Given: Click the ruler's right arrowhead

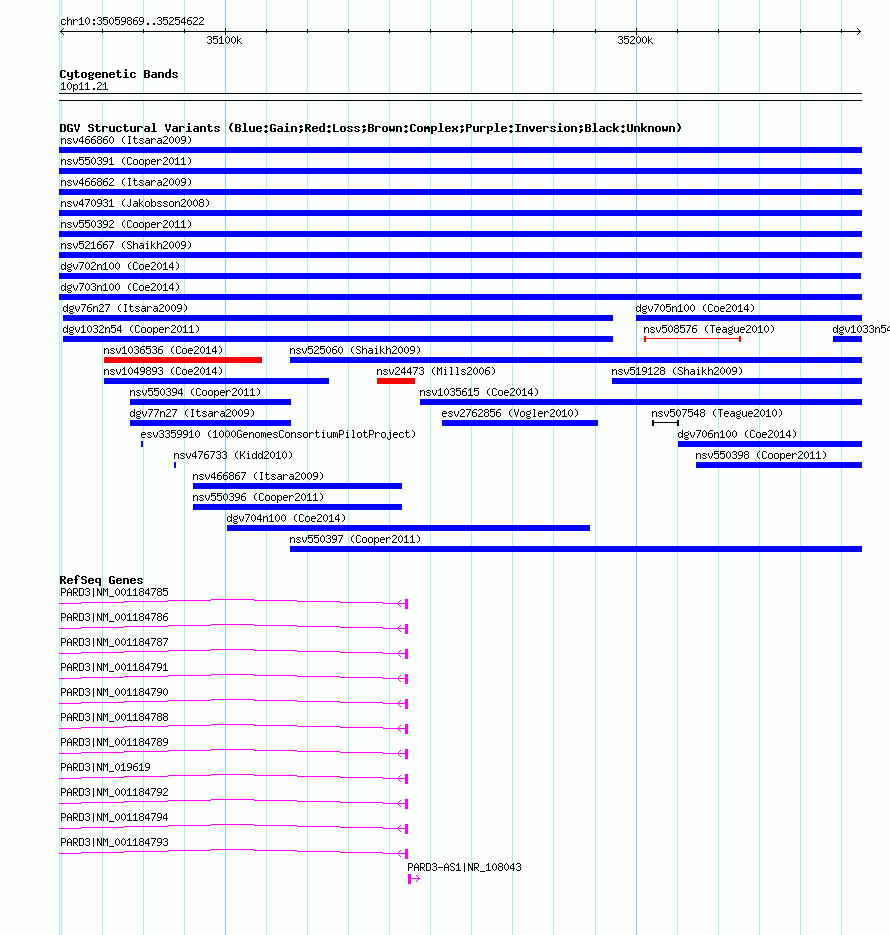Looking at the screenshot, I should tap(858, 31).
